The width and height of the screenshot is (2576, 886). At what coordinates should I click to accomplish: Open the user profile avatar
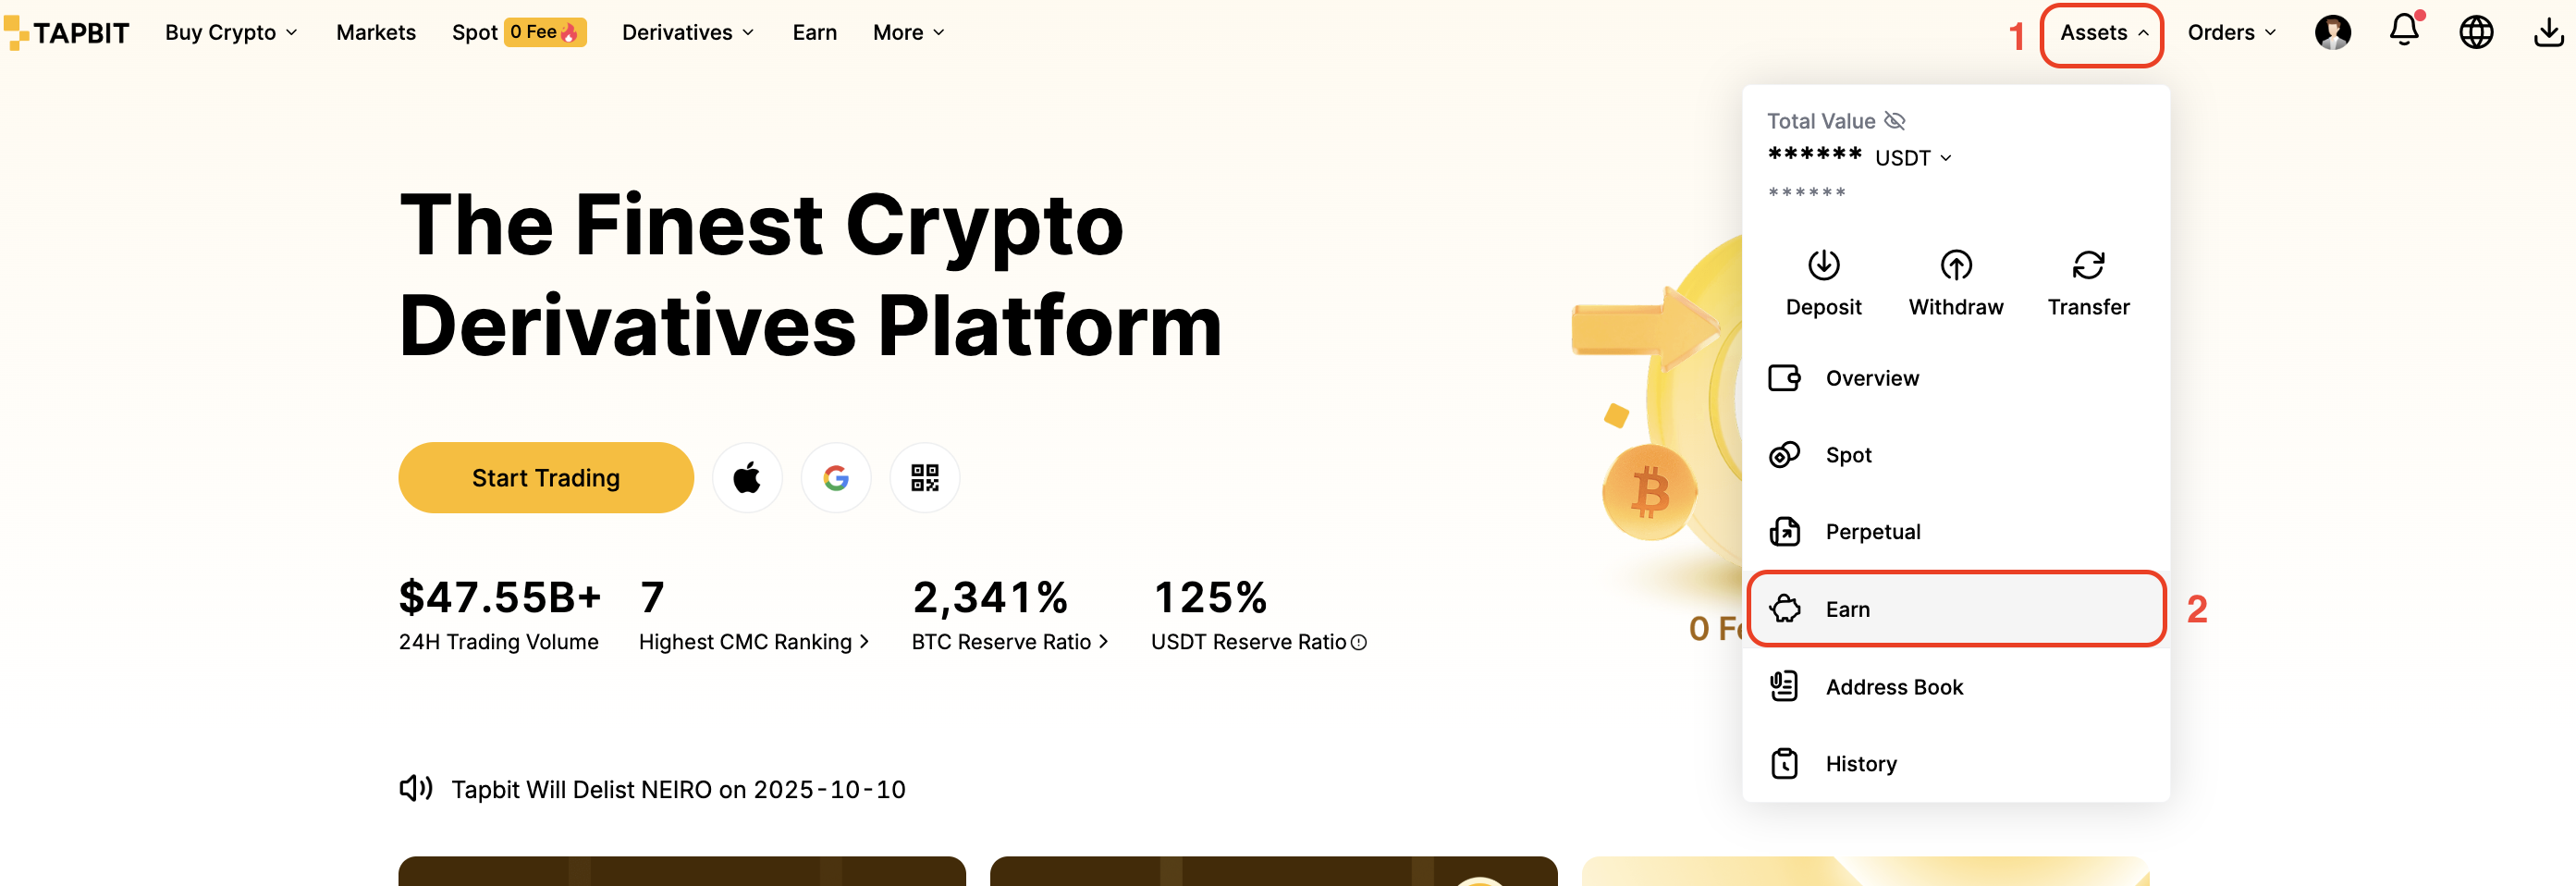click(2332, 32)
